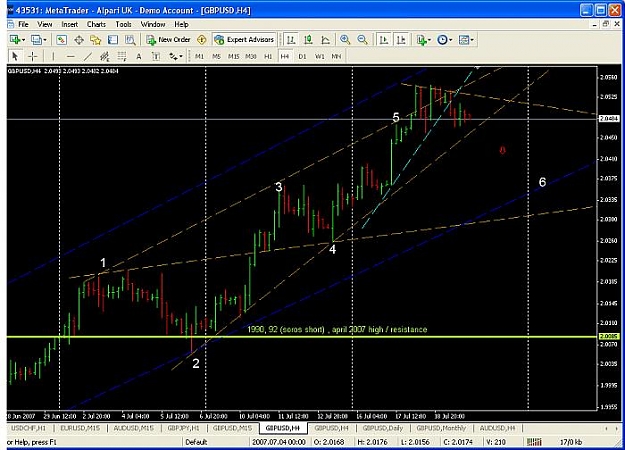625x450 pixels.
Task: Switch chart to candlesticks style
Action: (x=308, y=39)
